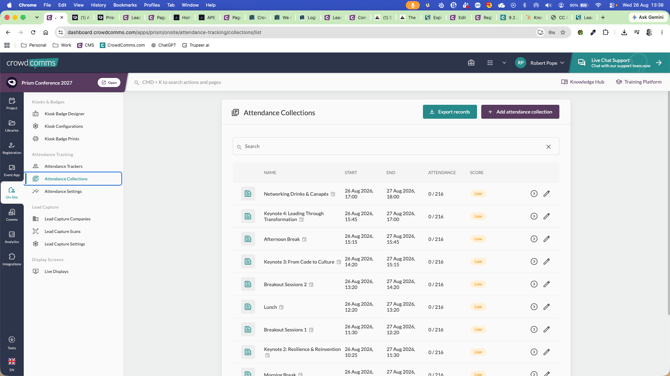Click the crowdcomms logo
The width and height of the screenshot is (670, 376).
click(31, 63)
